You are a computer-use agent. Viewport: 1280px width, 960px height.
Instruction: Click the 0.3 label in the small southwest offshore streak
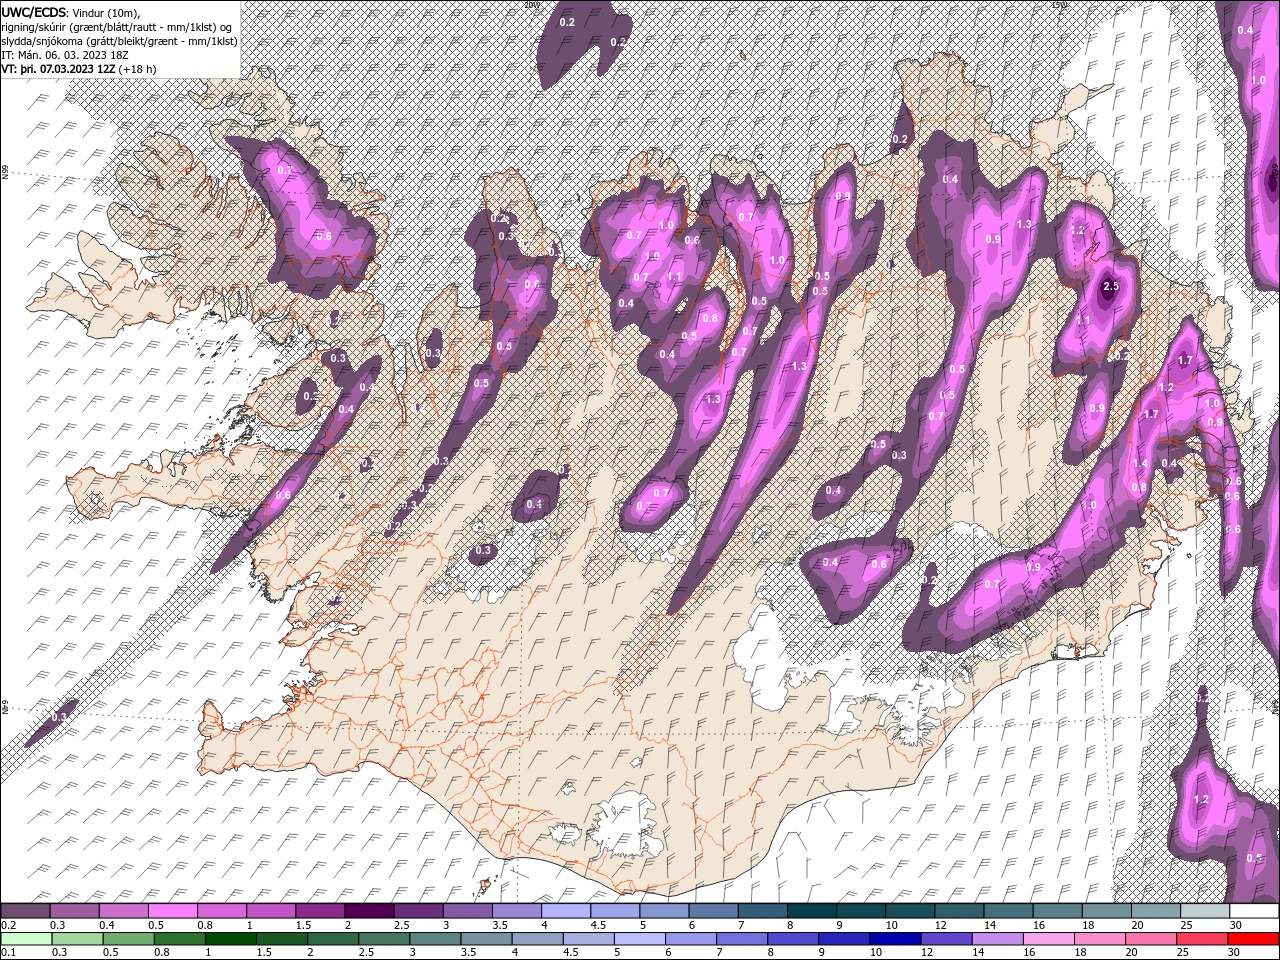[59, 717]
